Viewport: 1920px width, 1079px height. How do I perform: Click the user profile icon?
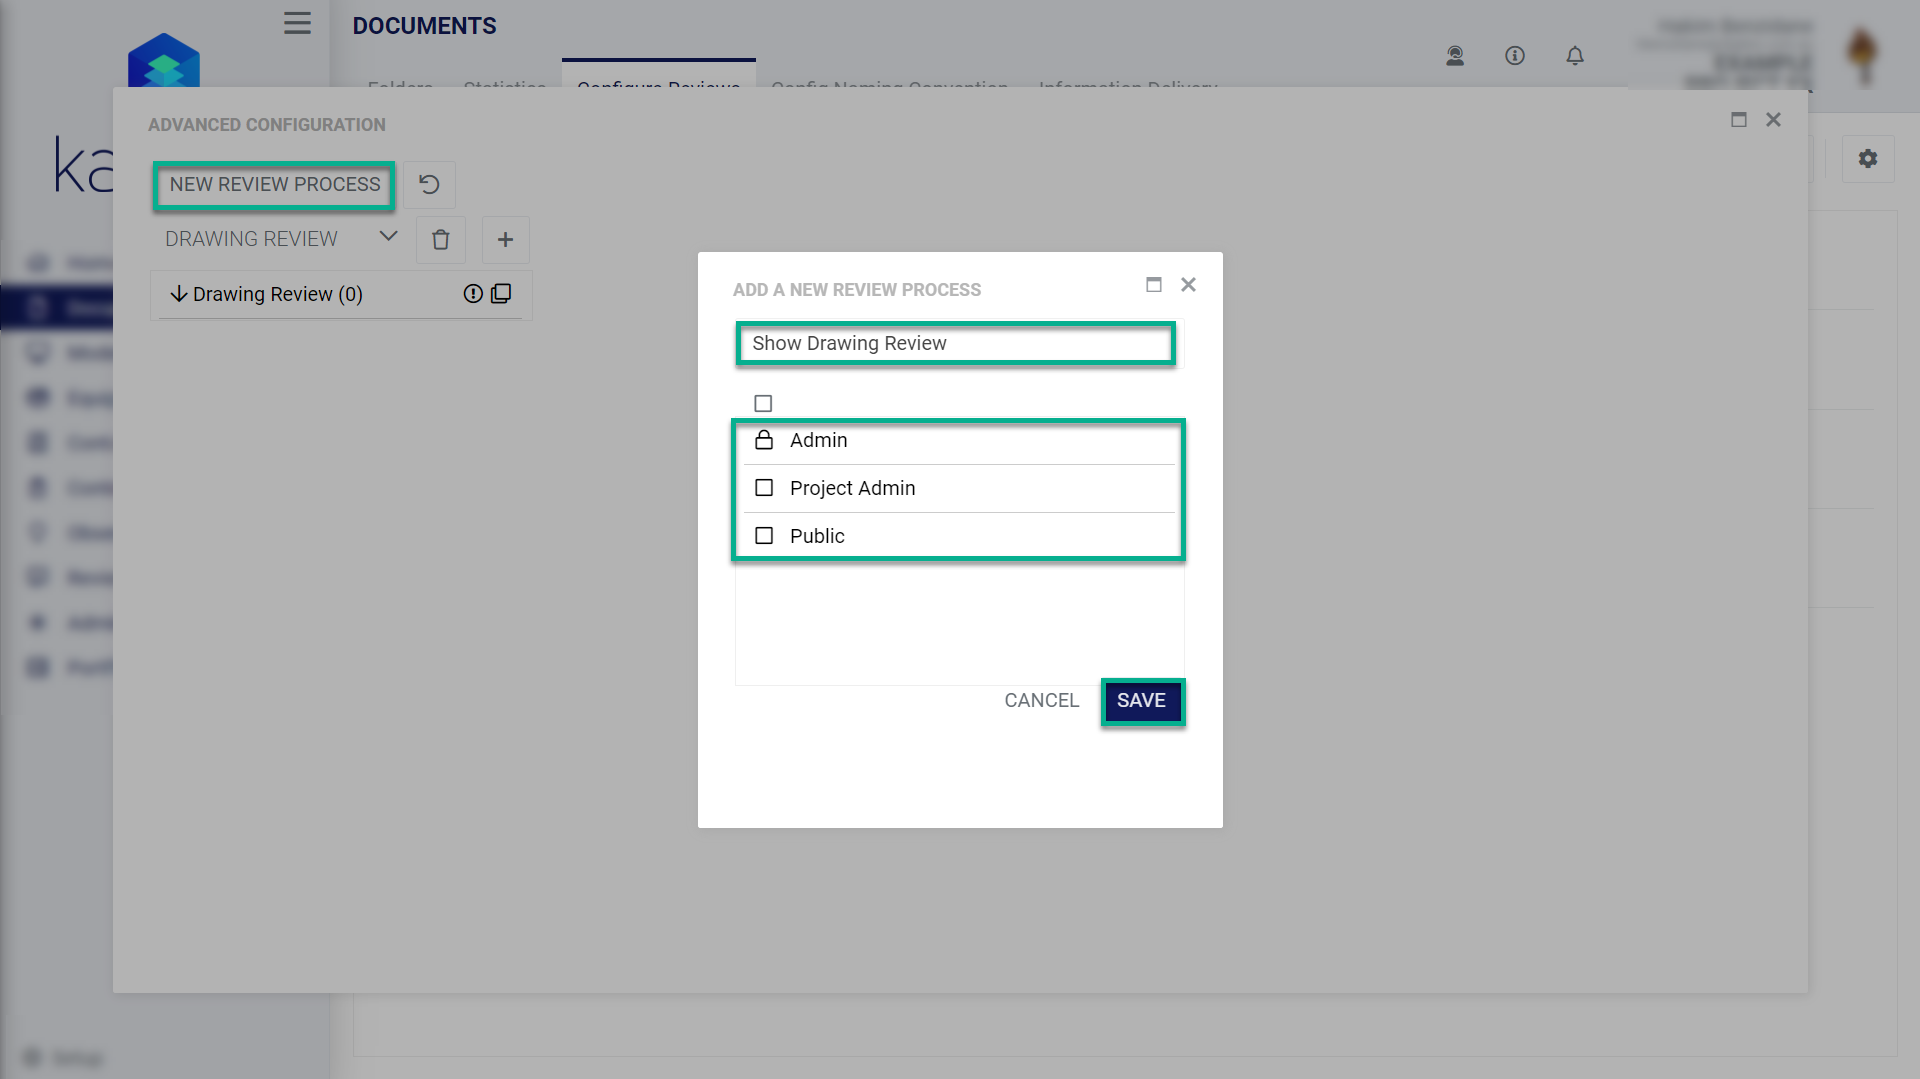[1455, 56]
